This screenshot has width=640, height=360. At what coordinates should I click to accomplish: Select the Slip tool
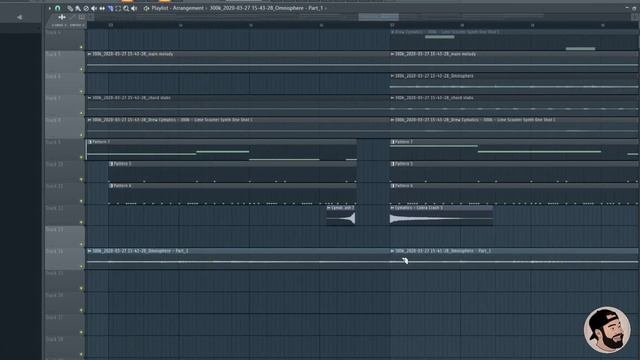tap(102, 8)
